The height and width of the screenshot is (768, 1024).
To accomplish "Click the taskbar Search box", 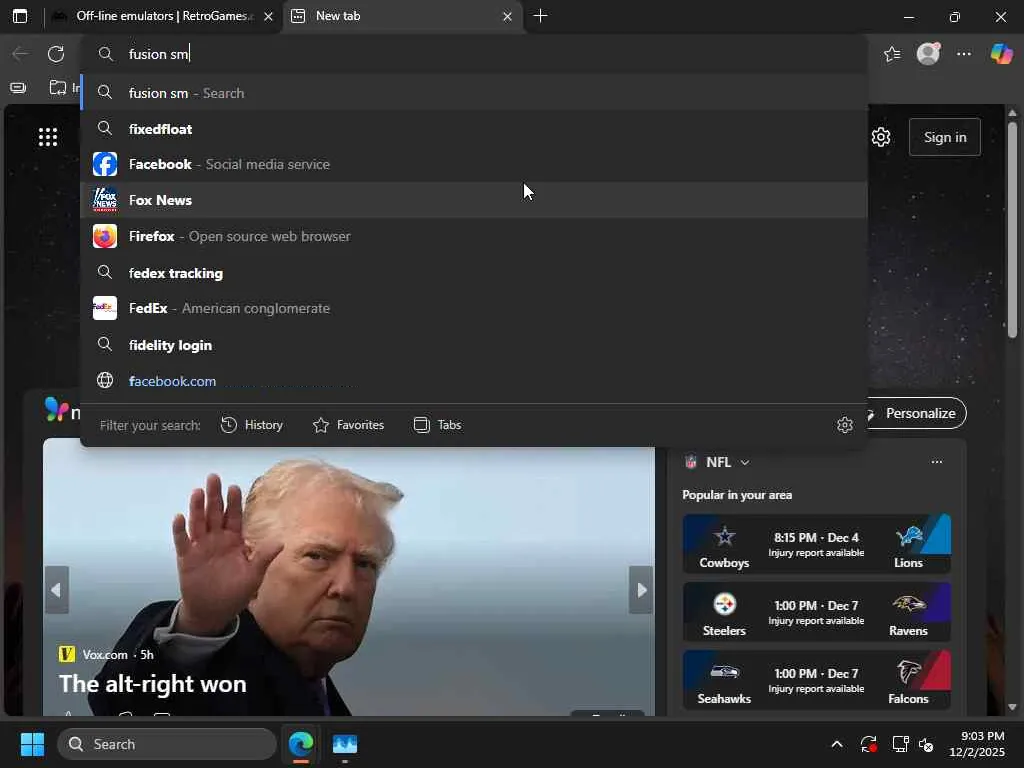I will [167, 744].
